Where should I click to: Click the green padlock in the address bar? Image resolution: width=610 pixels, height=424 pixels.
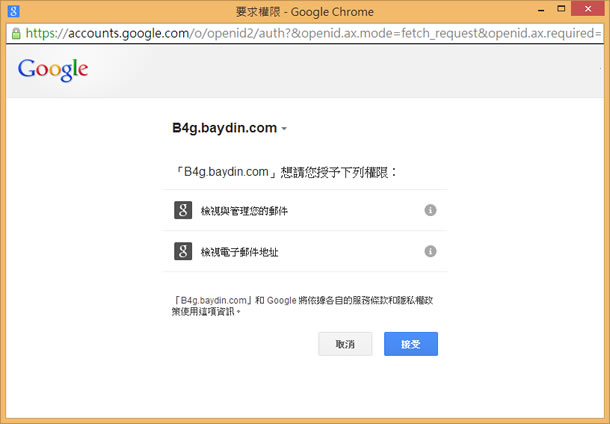pyautogui.click(x=16, y=33)
